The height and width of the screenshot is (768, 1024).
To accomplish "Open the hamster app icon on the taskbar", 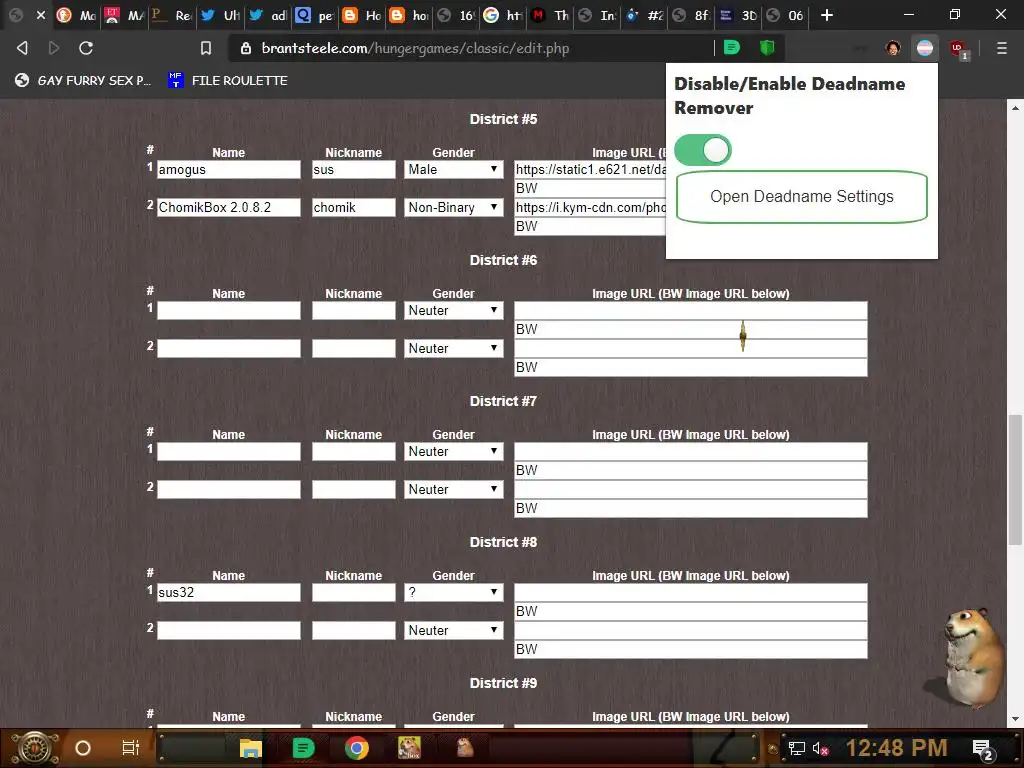I will (x=464, y=748).
